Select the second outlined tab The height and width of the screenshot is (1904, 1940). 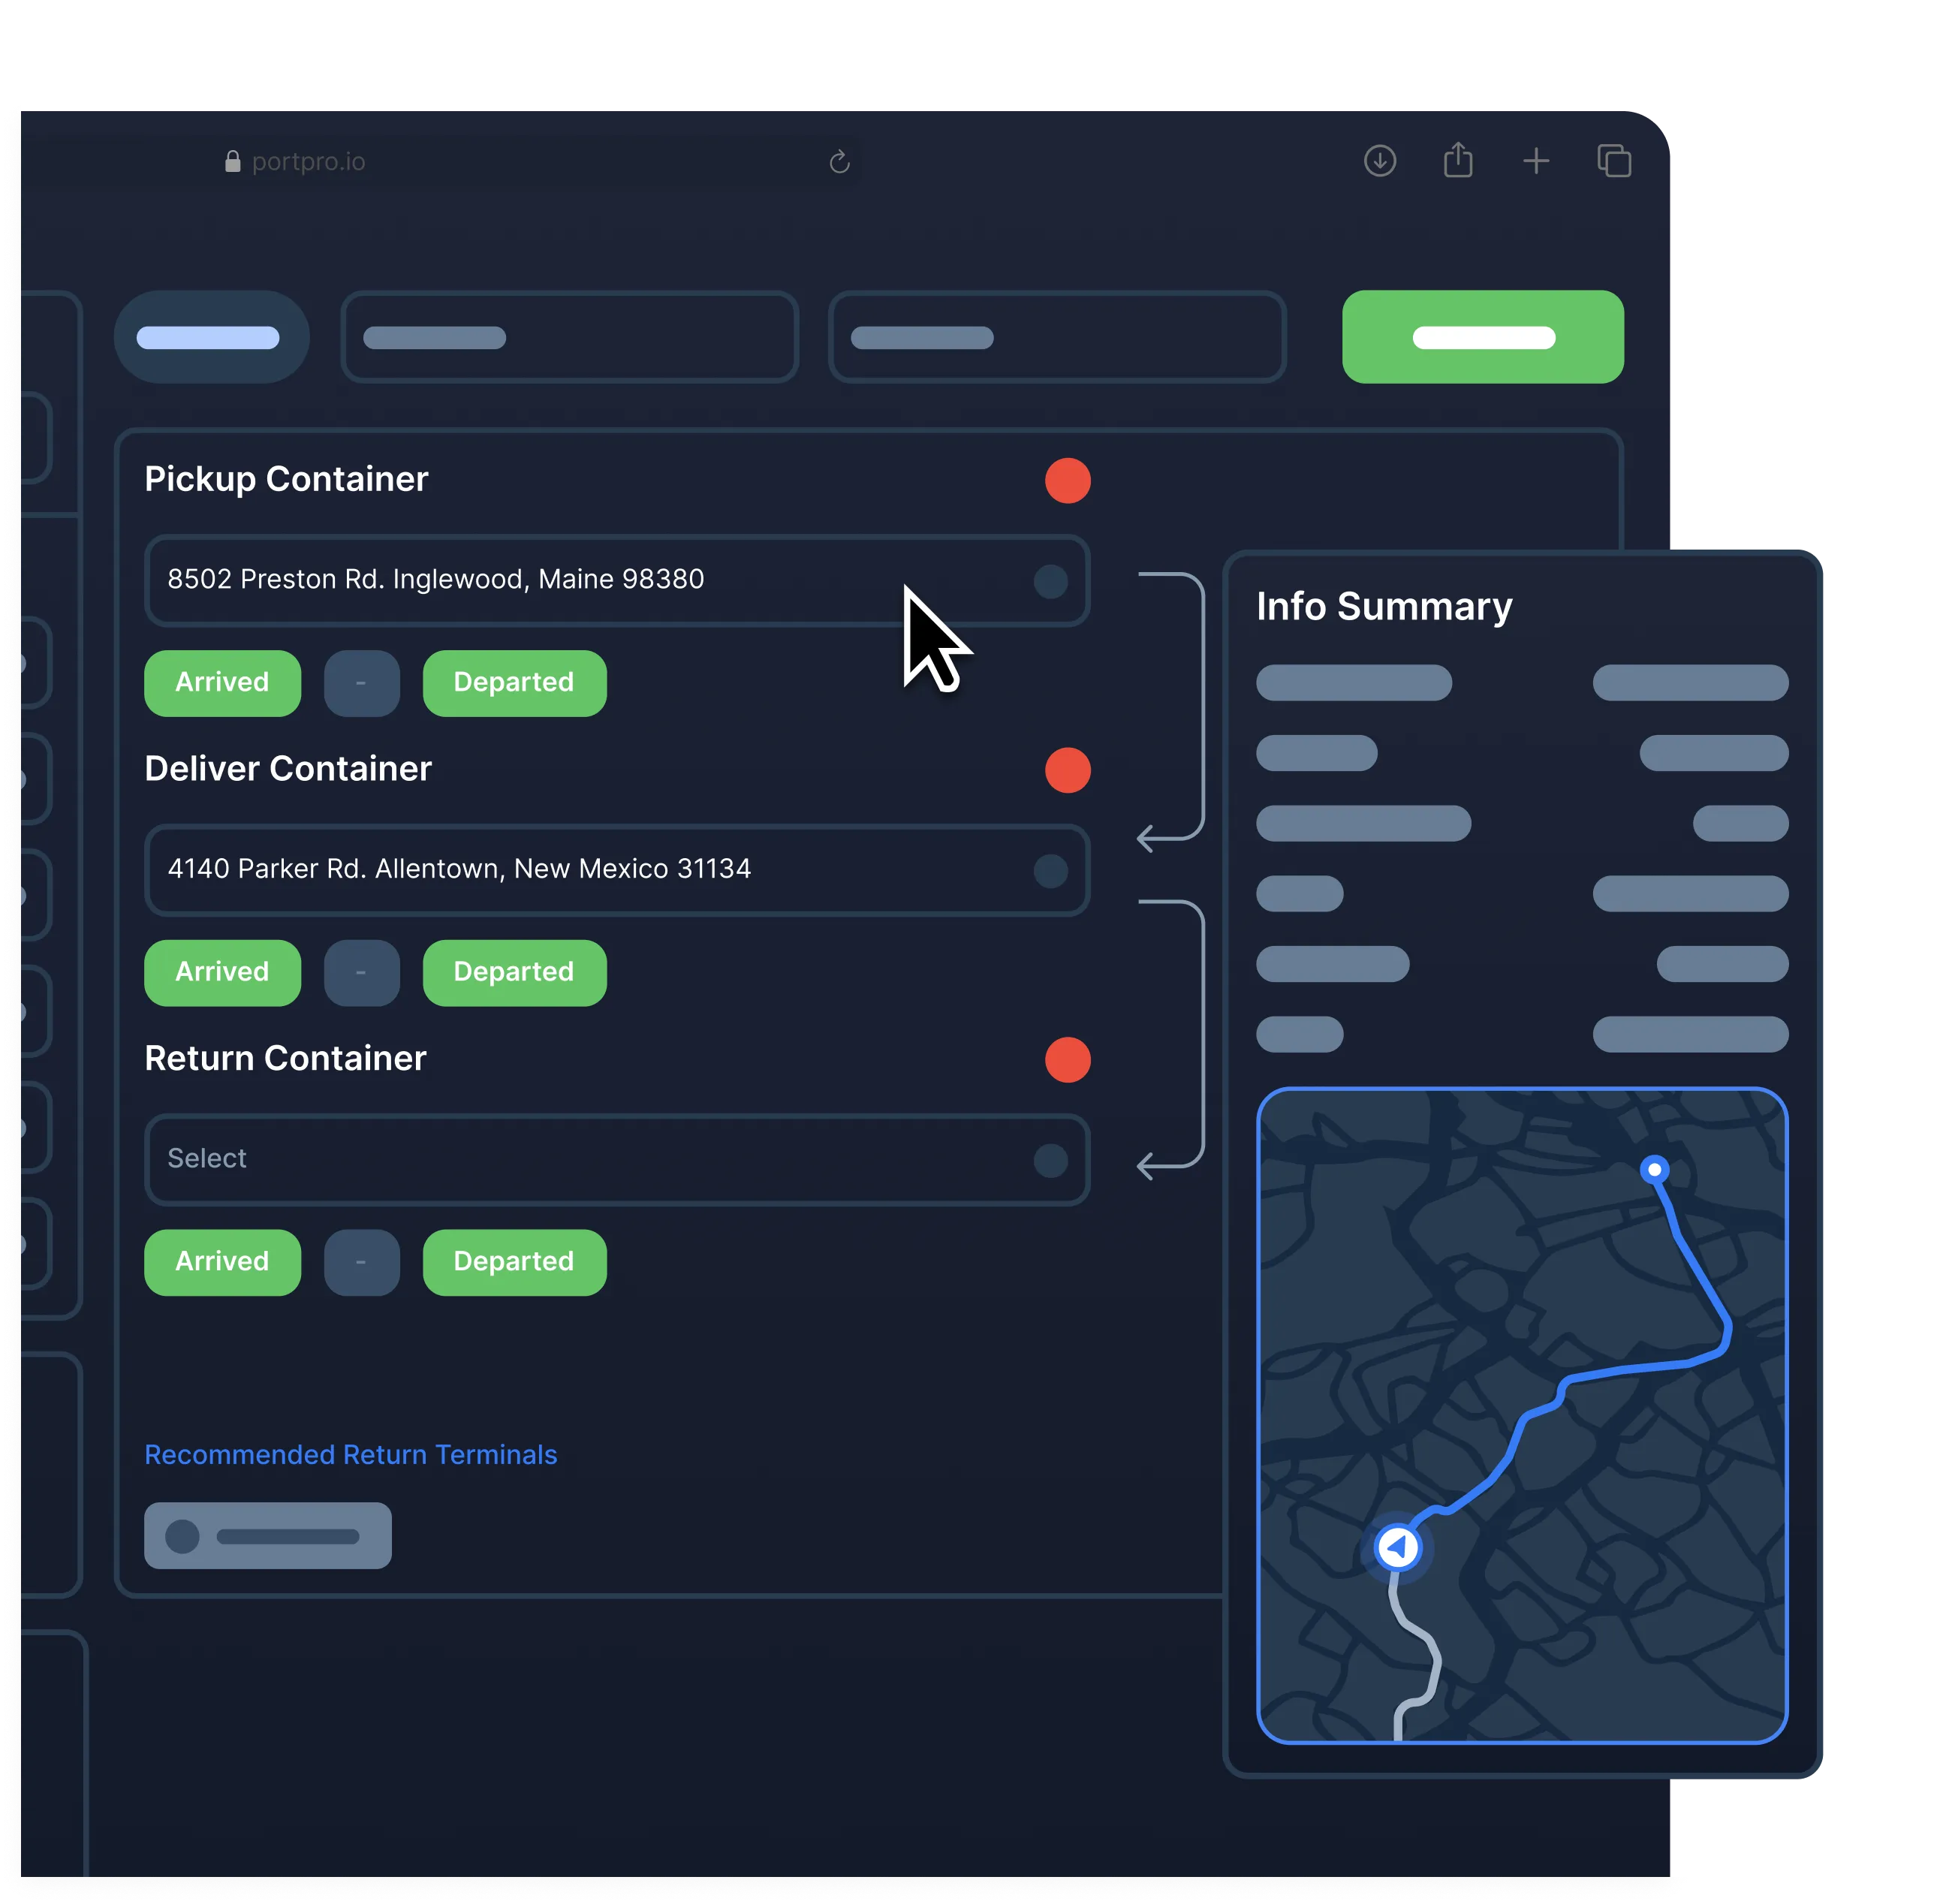(569, 337)
